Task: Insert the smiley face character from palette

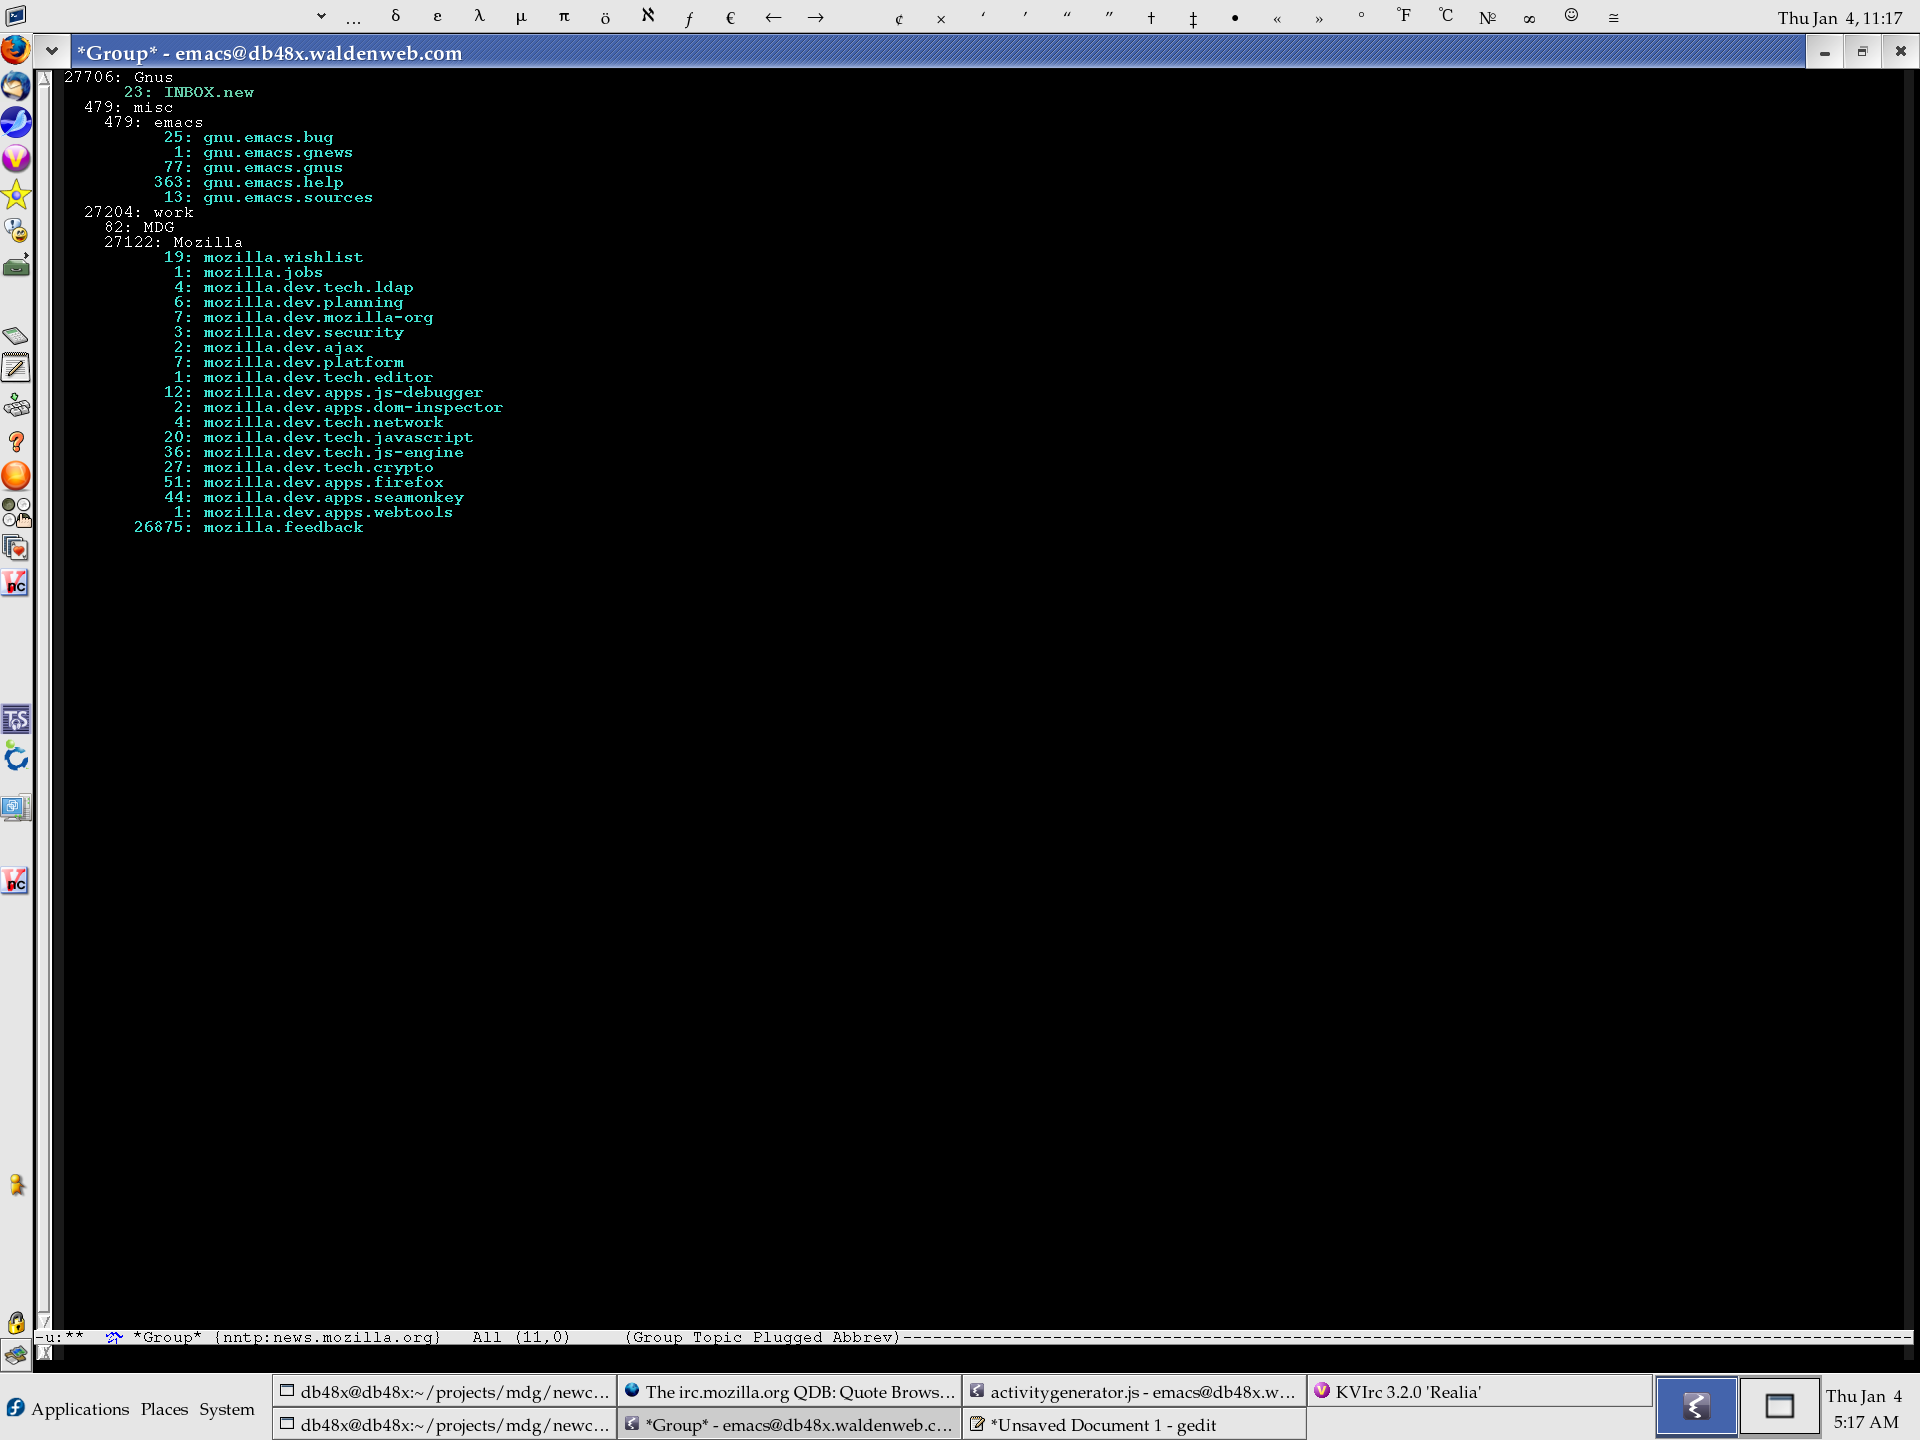Action: (x=1571, y=16)
